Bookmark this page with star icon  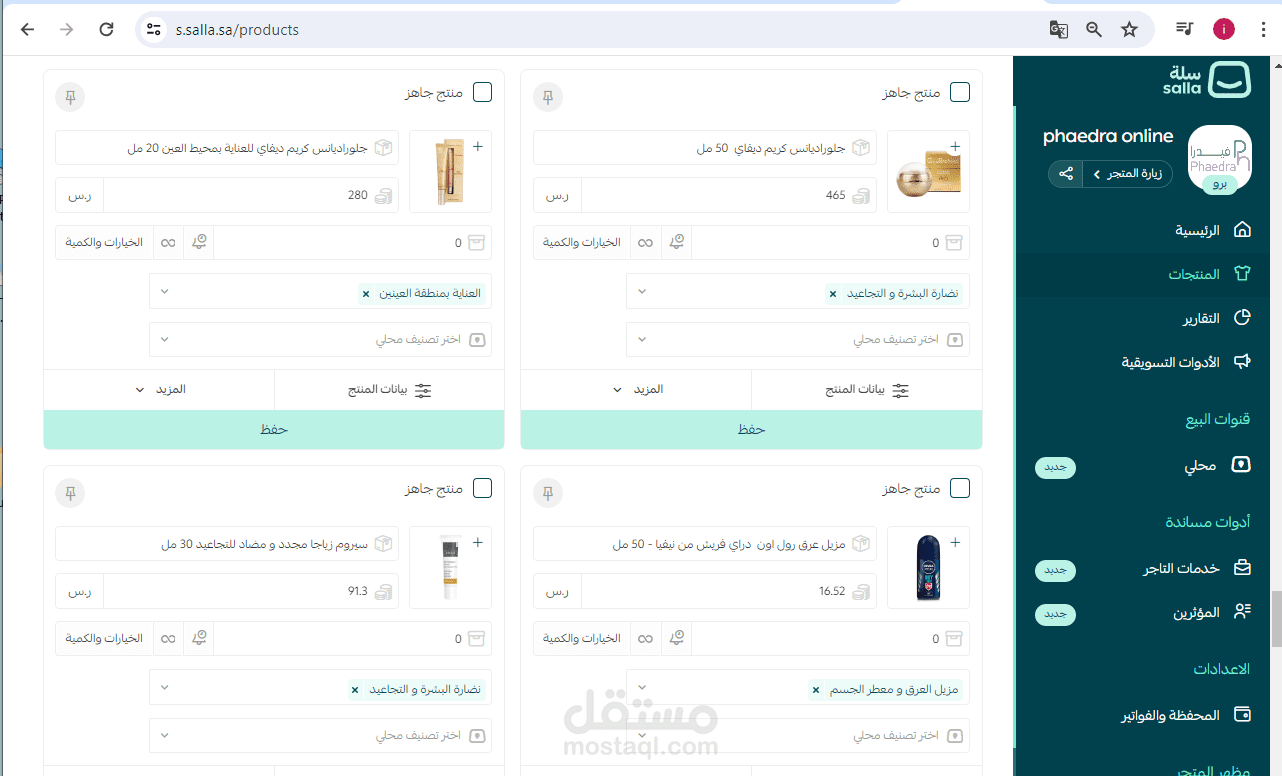[1129, 30]
